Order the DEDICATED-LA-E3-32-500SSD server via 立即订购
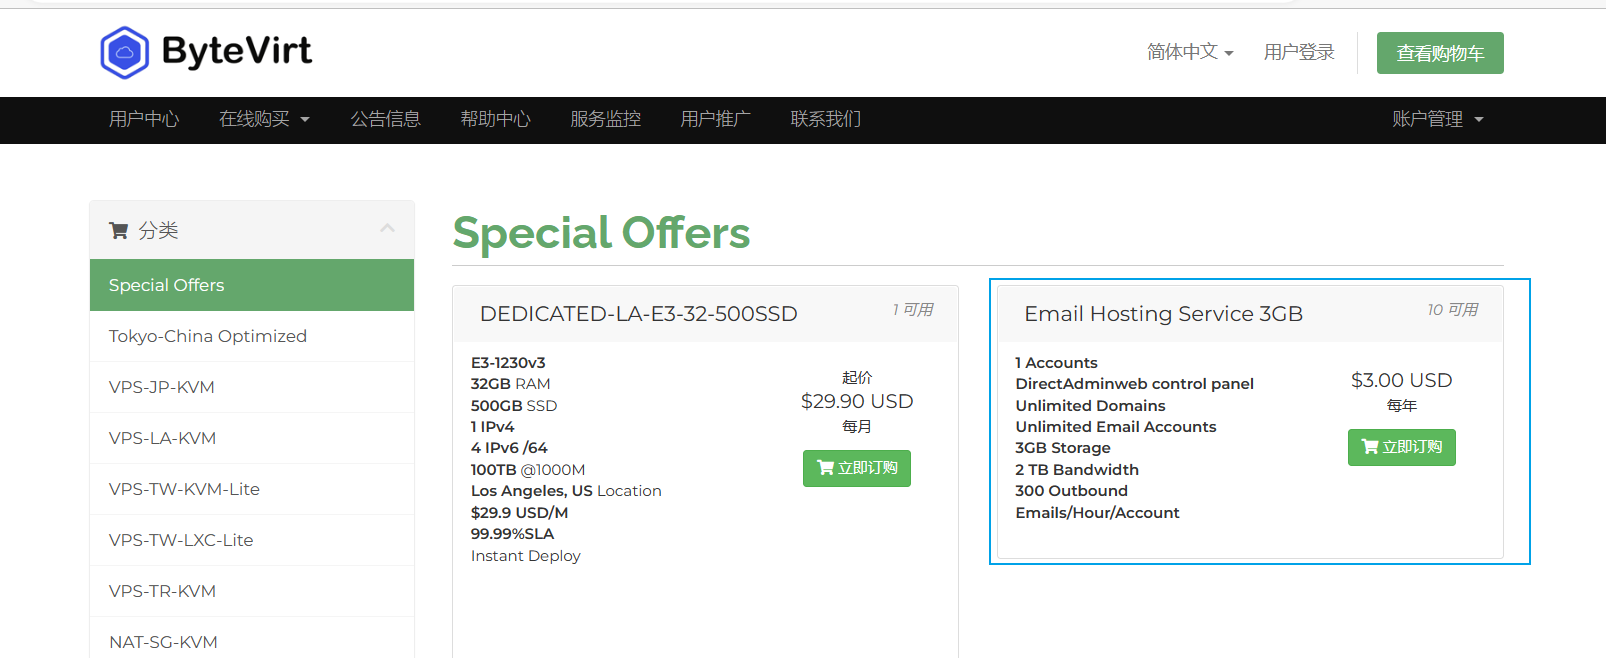 coord(856,468)
